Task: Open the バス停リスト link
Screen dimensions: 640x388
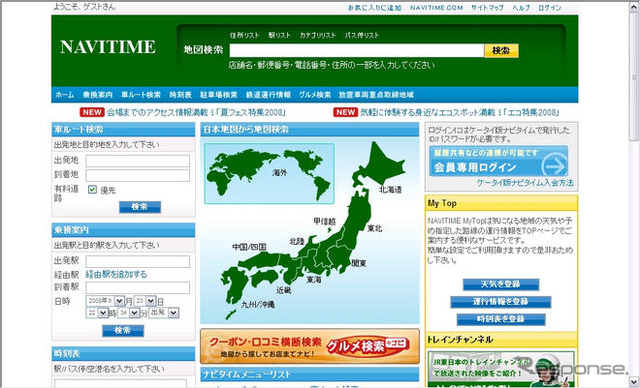Action: pos(362,35)
